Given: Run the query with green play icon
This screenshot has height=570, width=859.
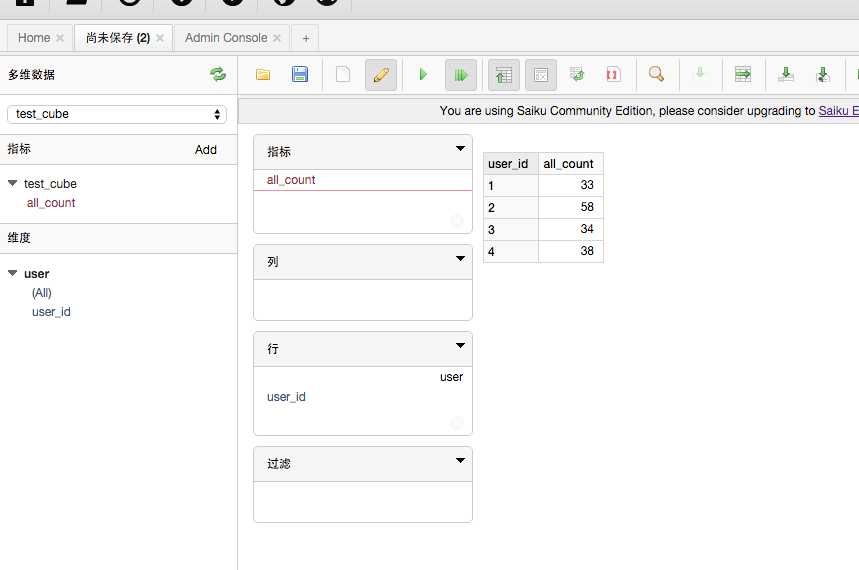Looking at the screenshot, I should point(423,75).
